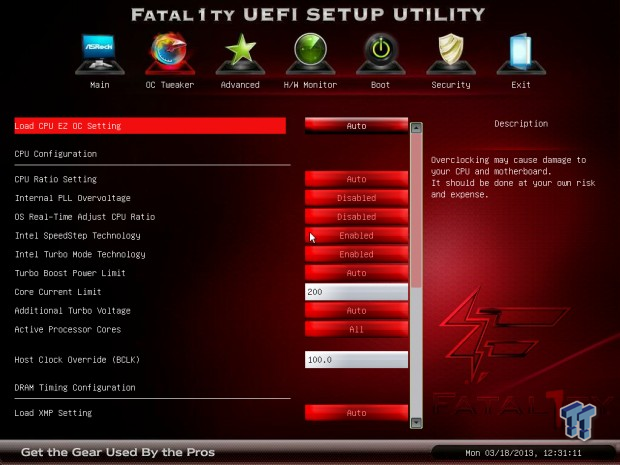The height and width of the screenshot is (465, 620).
Task: Click the date and time in status bar
Action: tap(524, 453)
